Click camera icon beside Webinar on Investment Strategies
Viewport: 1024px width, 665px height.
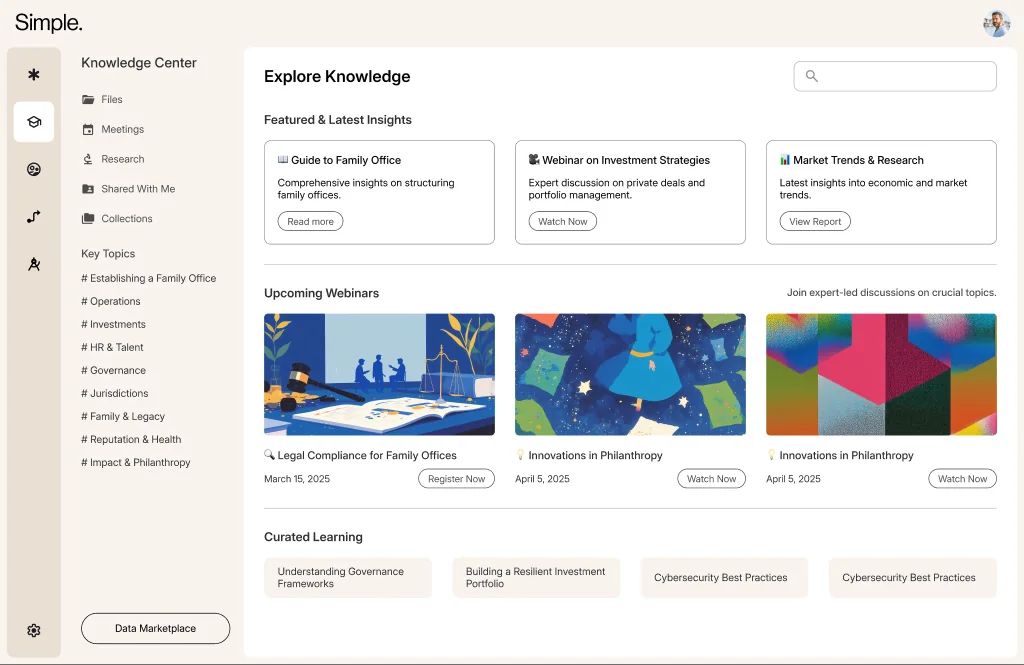534,159
